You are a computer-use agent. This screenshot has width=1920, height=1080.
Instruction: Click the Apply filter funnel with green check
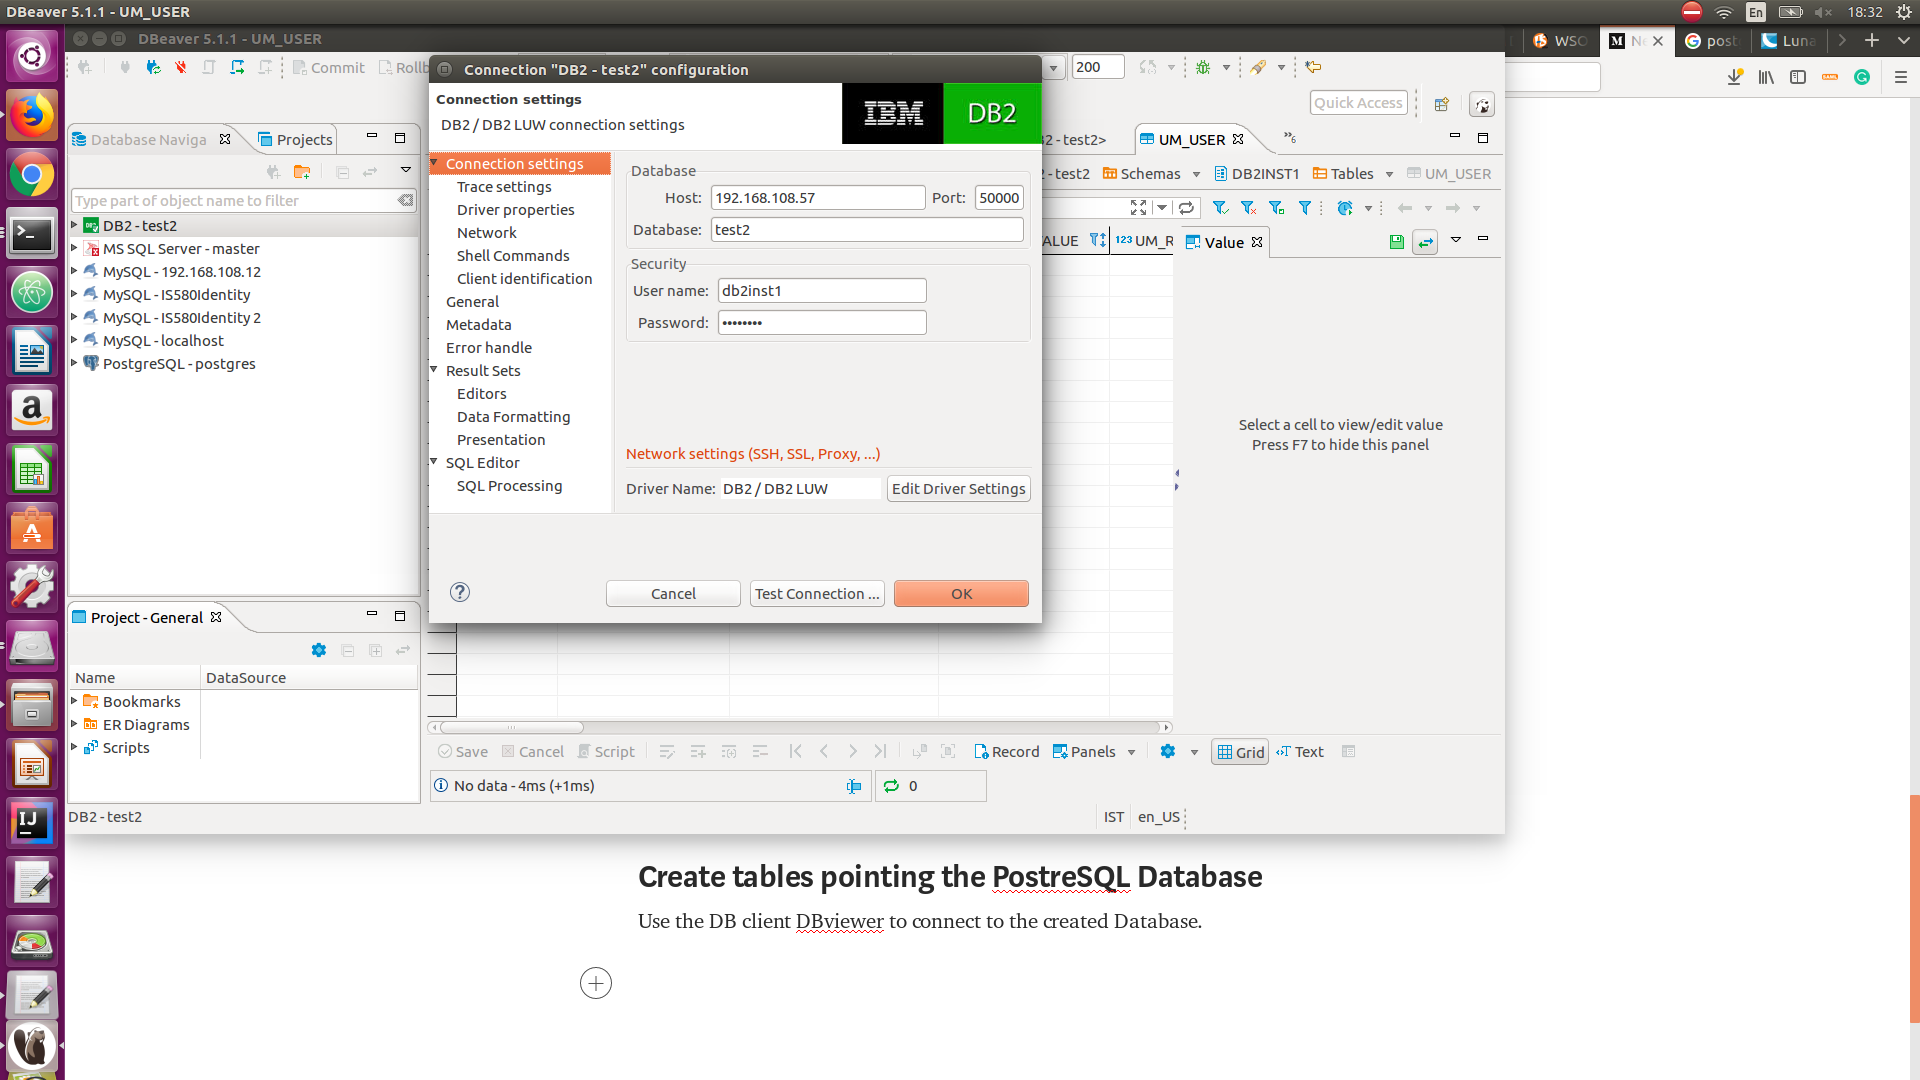coord(1220,208)
